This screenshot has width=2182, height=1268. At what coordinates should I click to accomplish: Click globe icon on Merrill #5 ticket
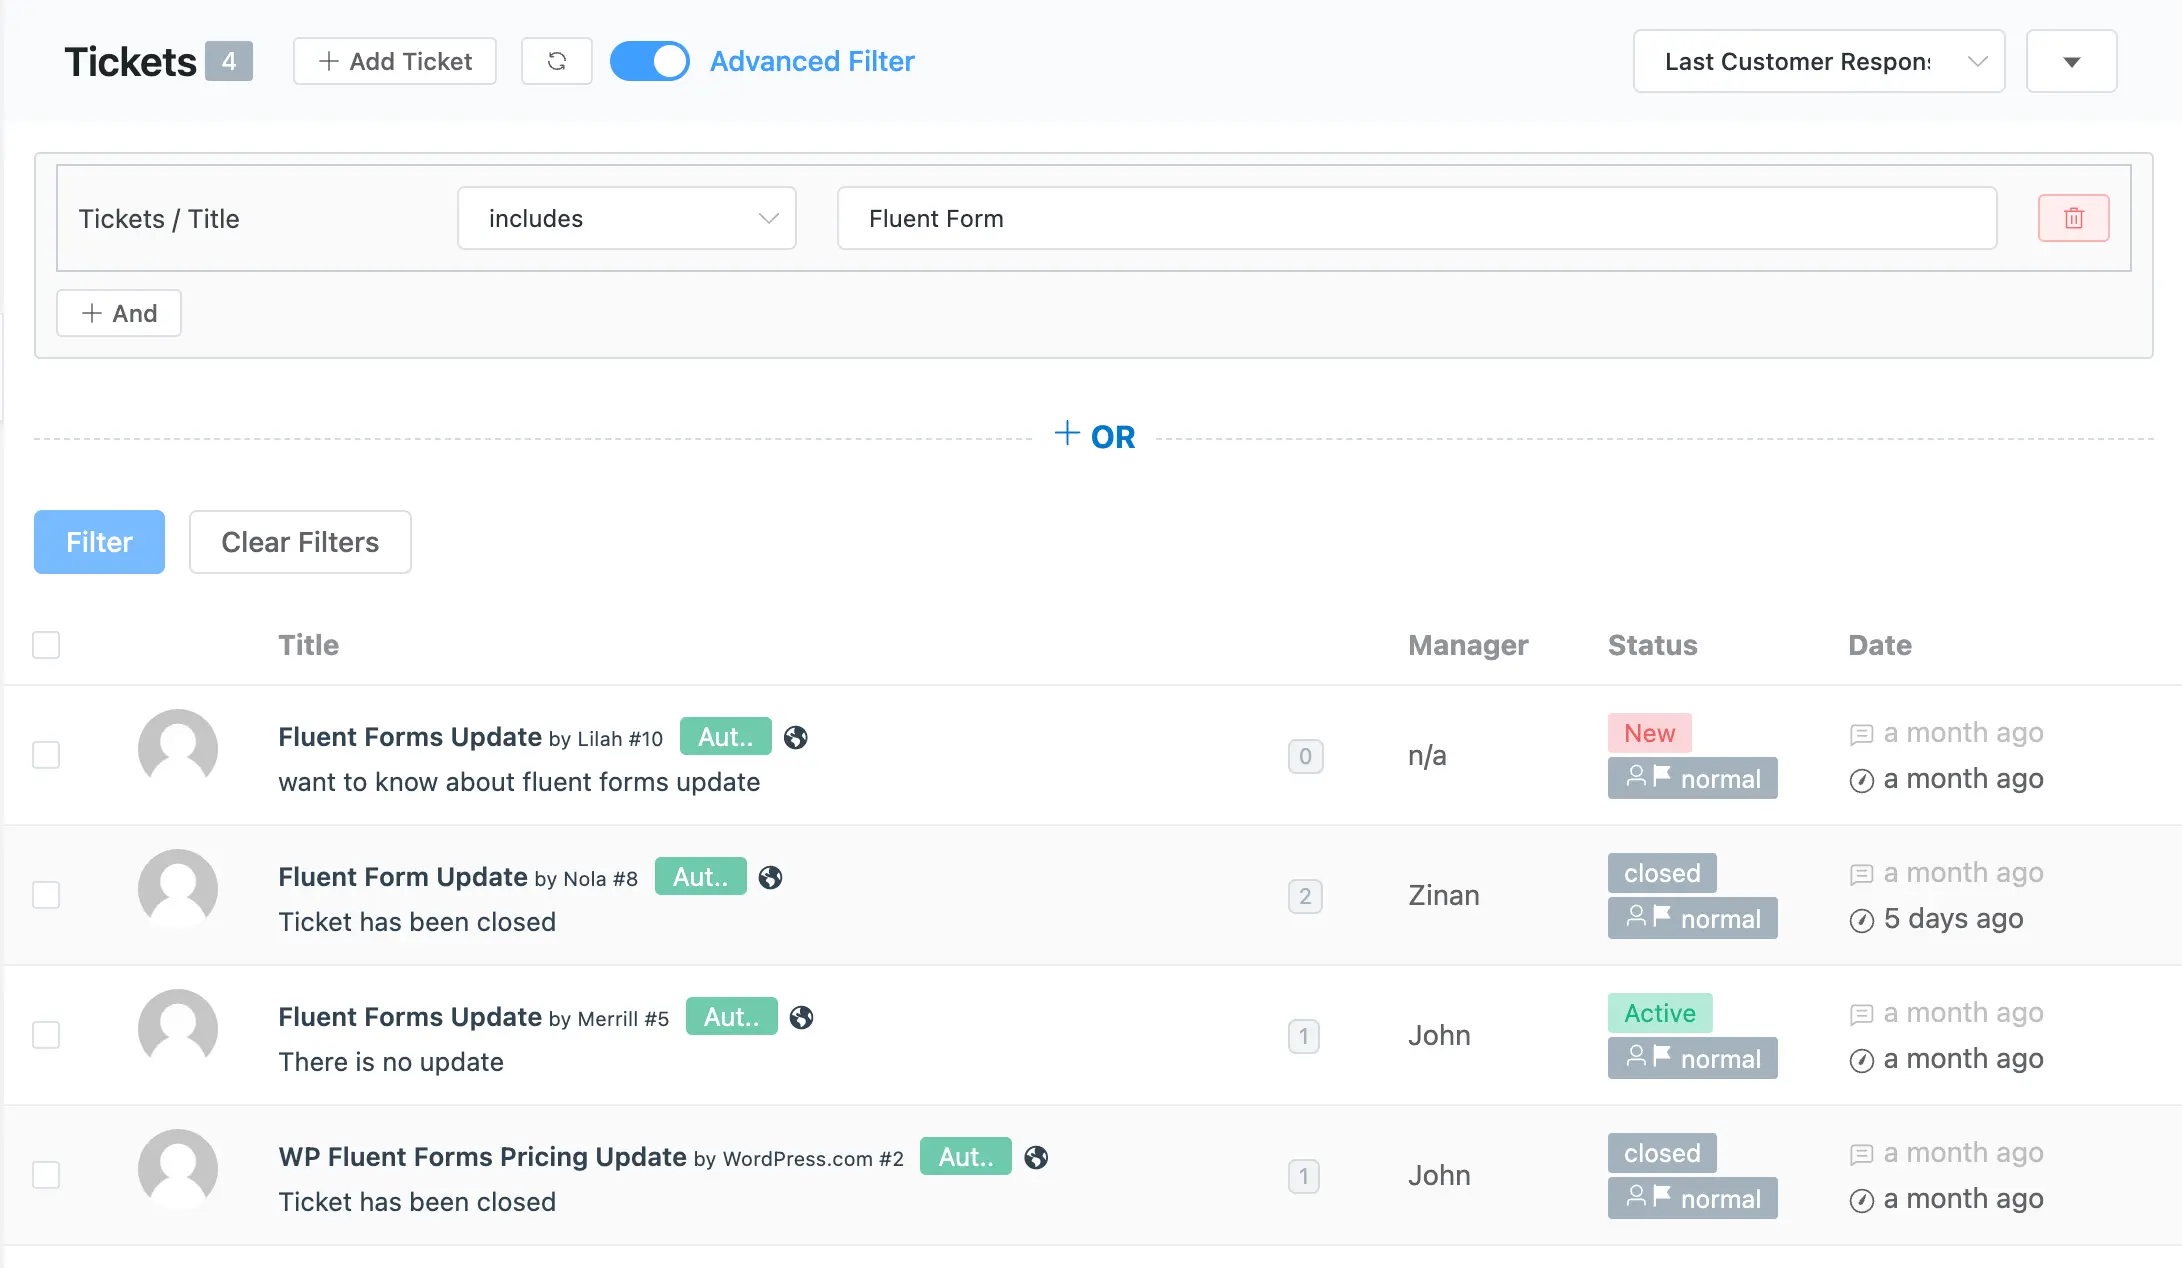[801, 1017]
